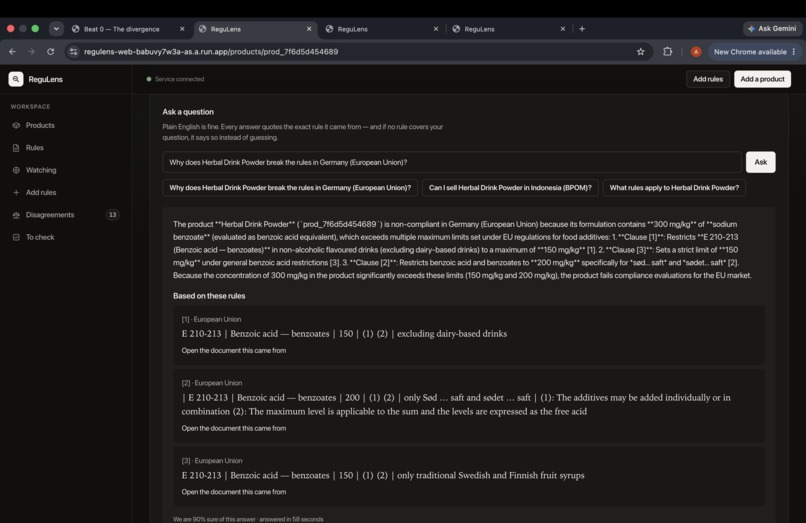Choose suggestion What rules apply to Herbal Drink Powder
This screenshot has width=806, height=523.
tap(674, 188)
